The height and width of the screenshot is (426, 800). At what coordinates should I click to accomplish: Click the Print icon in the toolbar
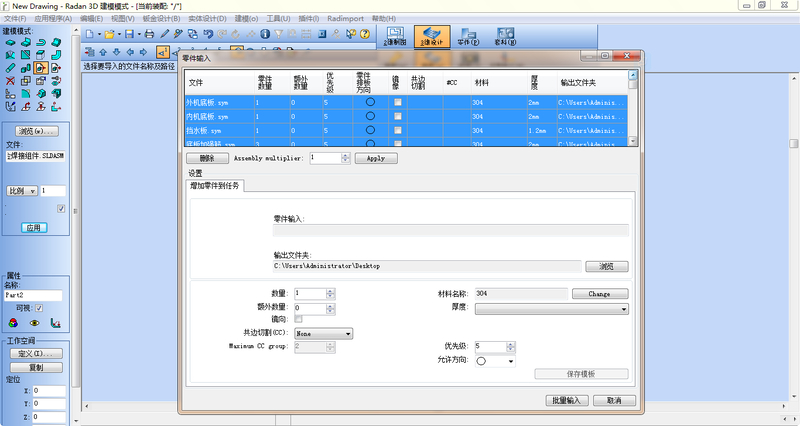click(x=149, y=34)
